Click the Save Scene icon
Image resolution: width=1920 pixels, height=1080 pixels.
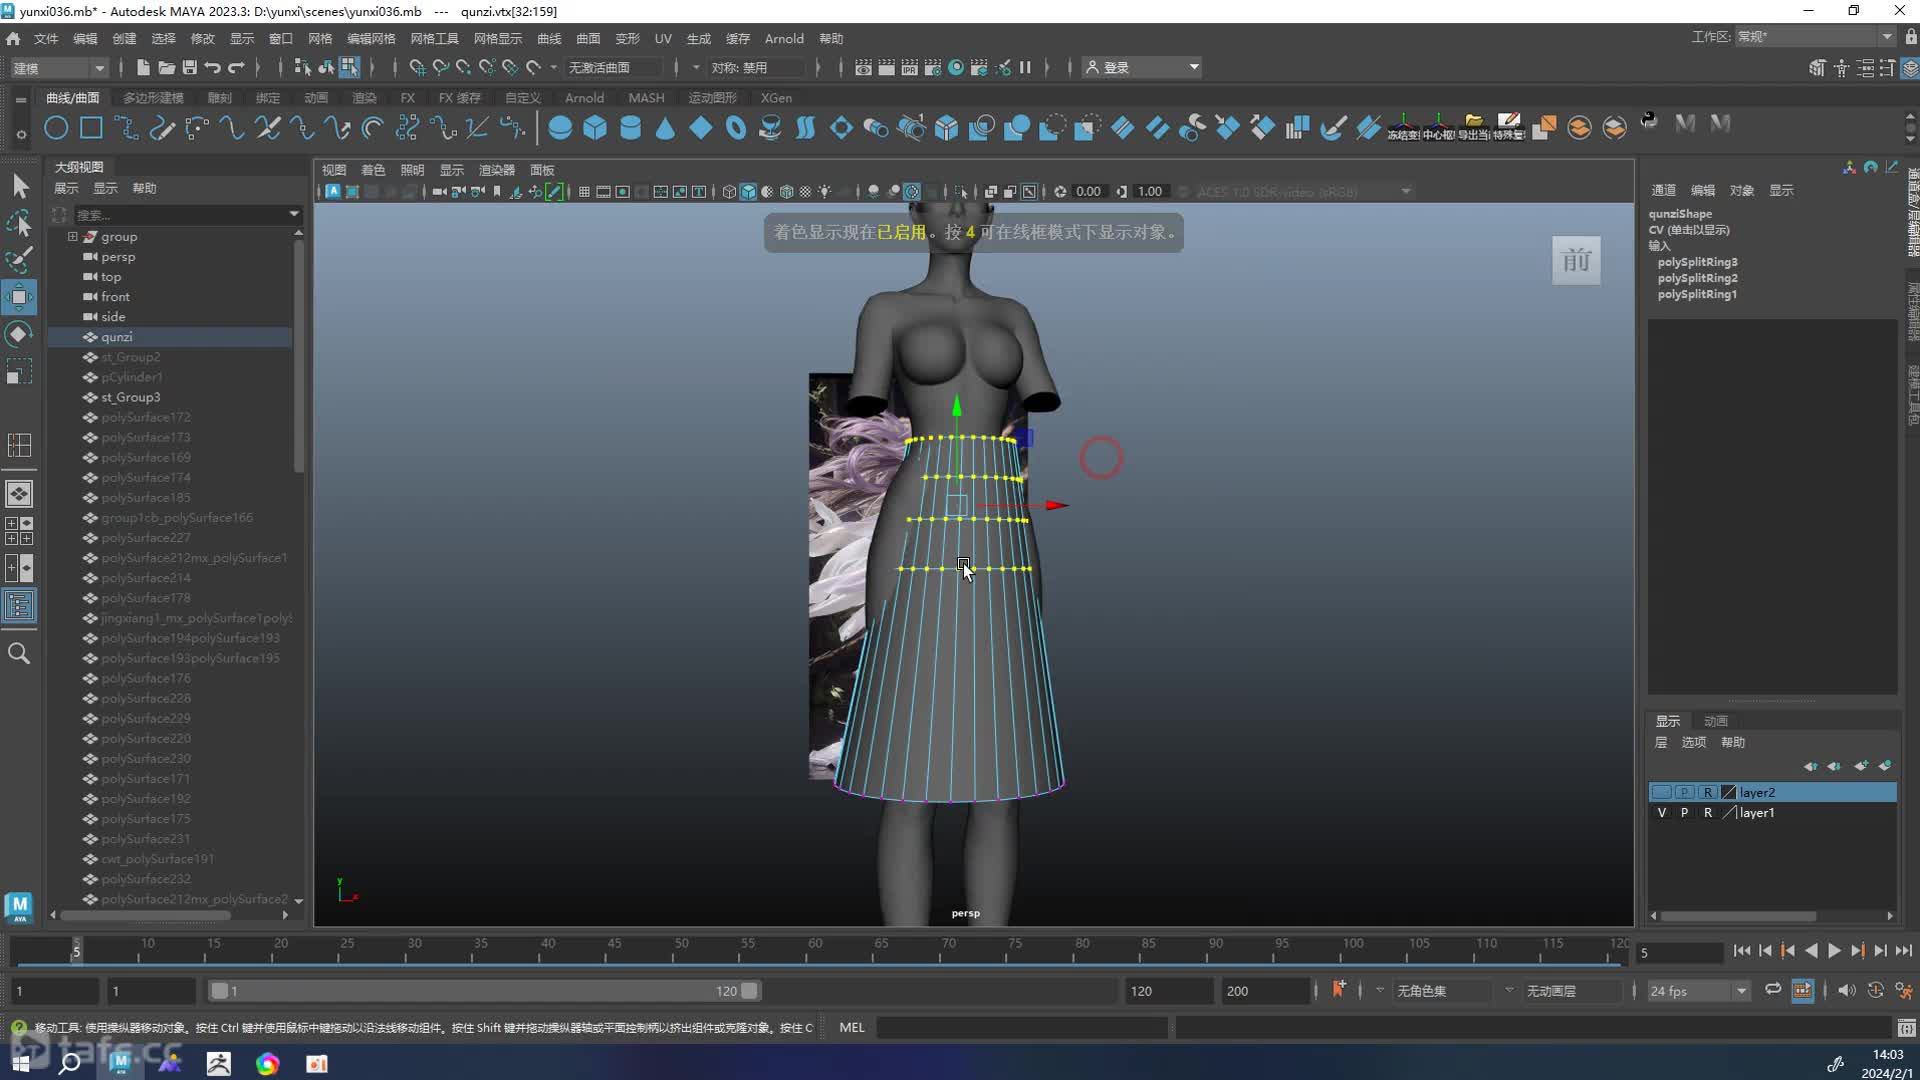point(189,67)
